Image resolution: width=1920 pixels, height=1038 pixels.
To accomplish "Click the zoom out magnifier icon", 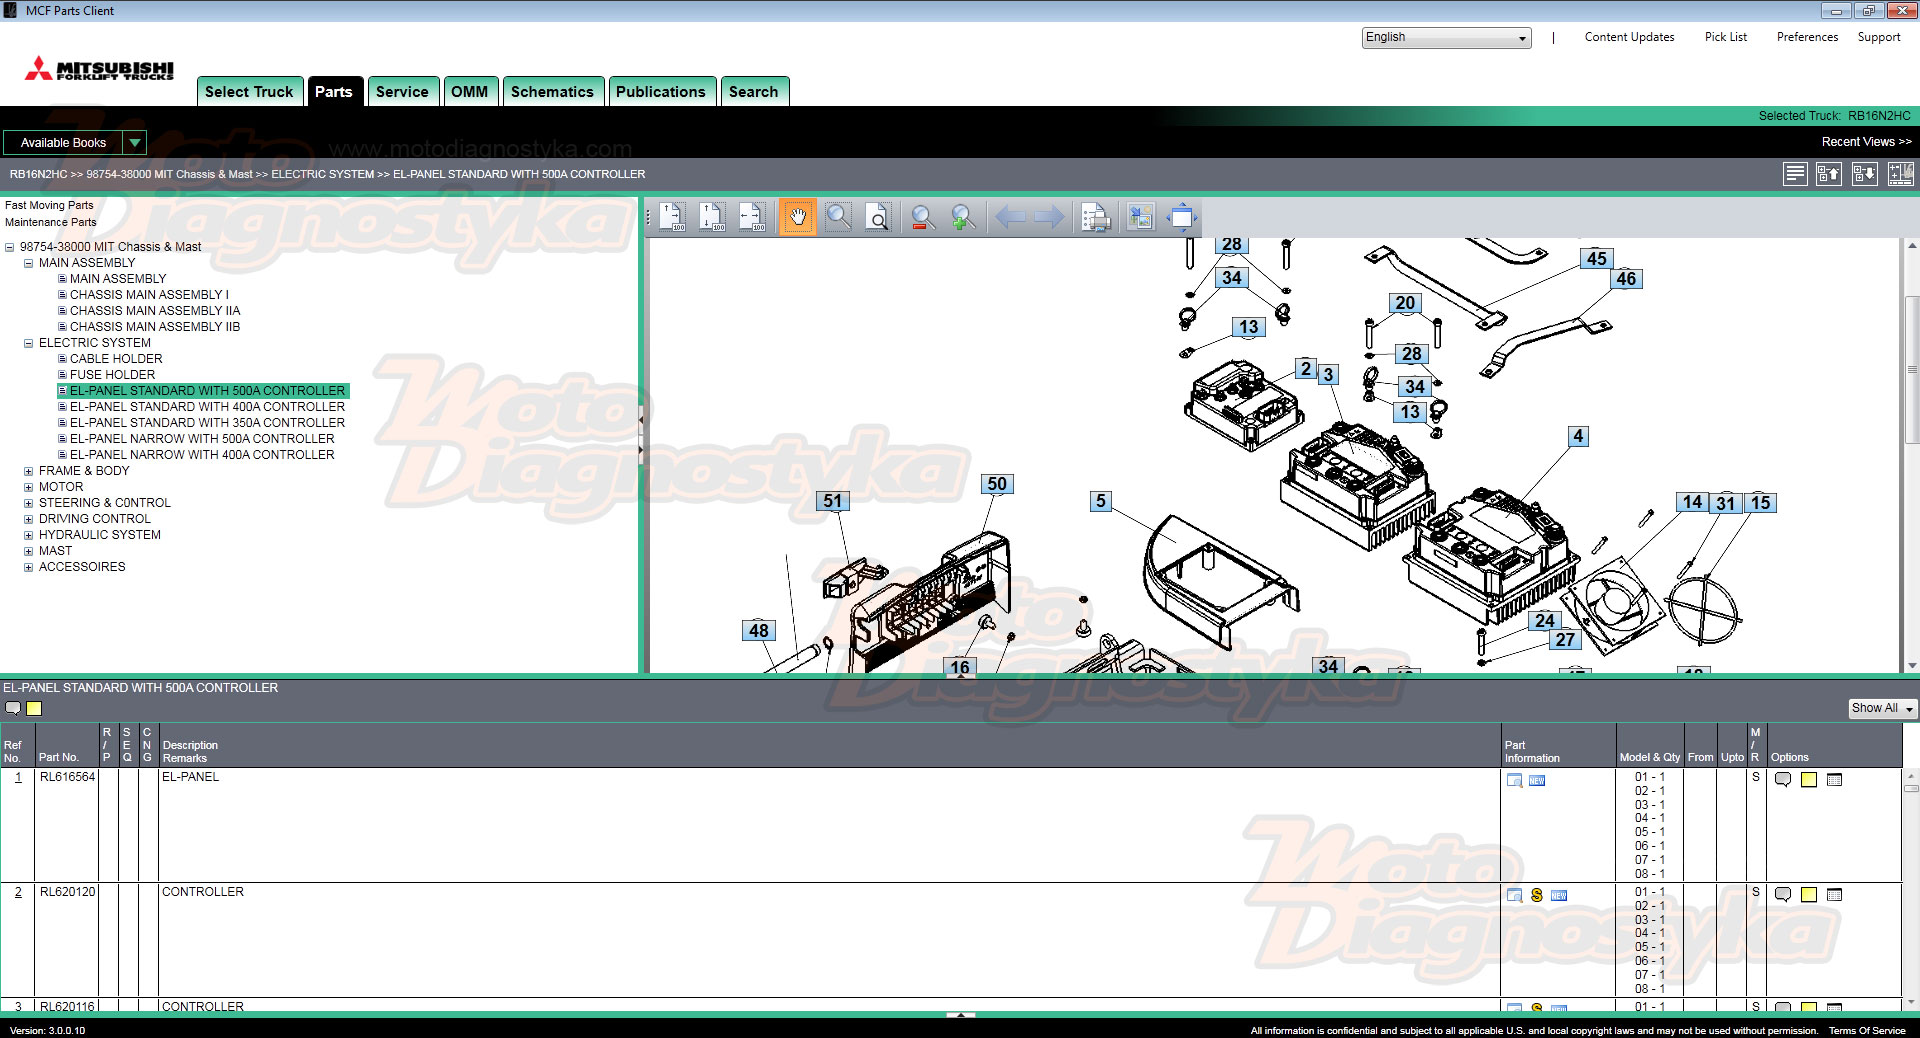I will 923,217.
